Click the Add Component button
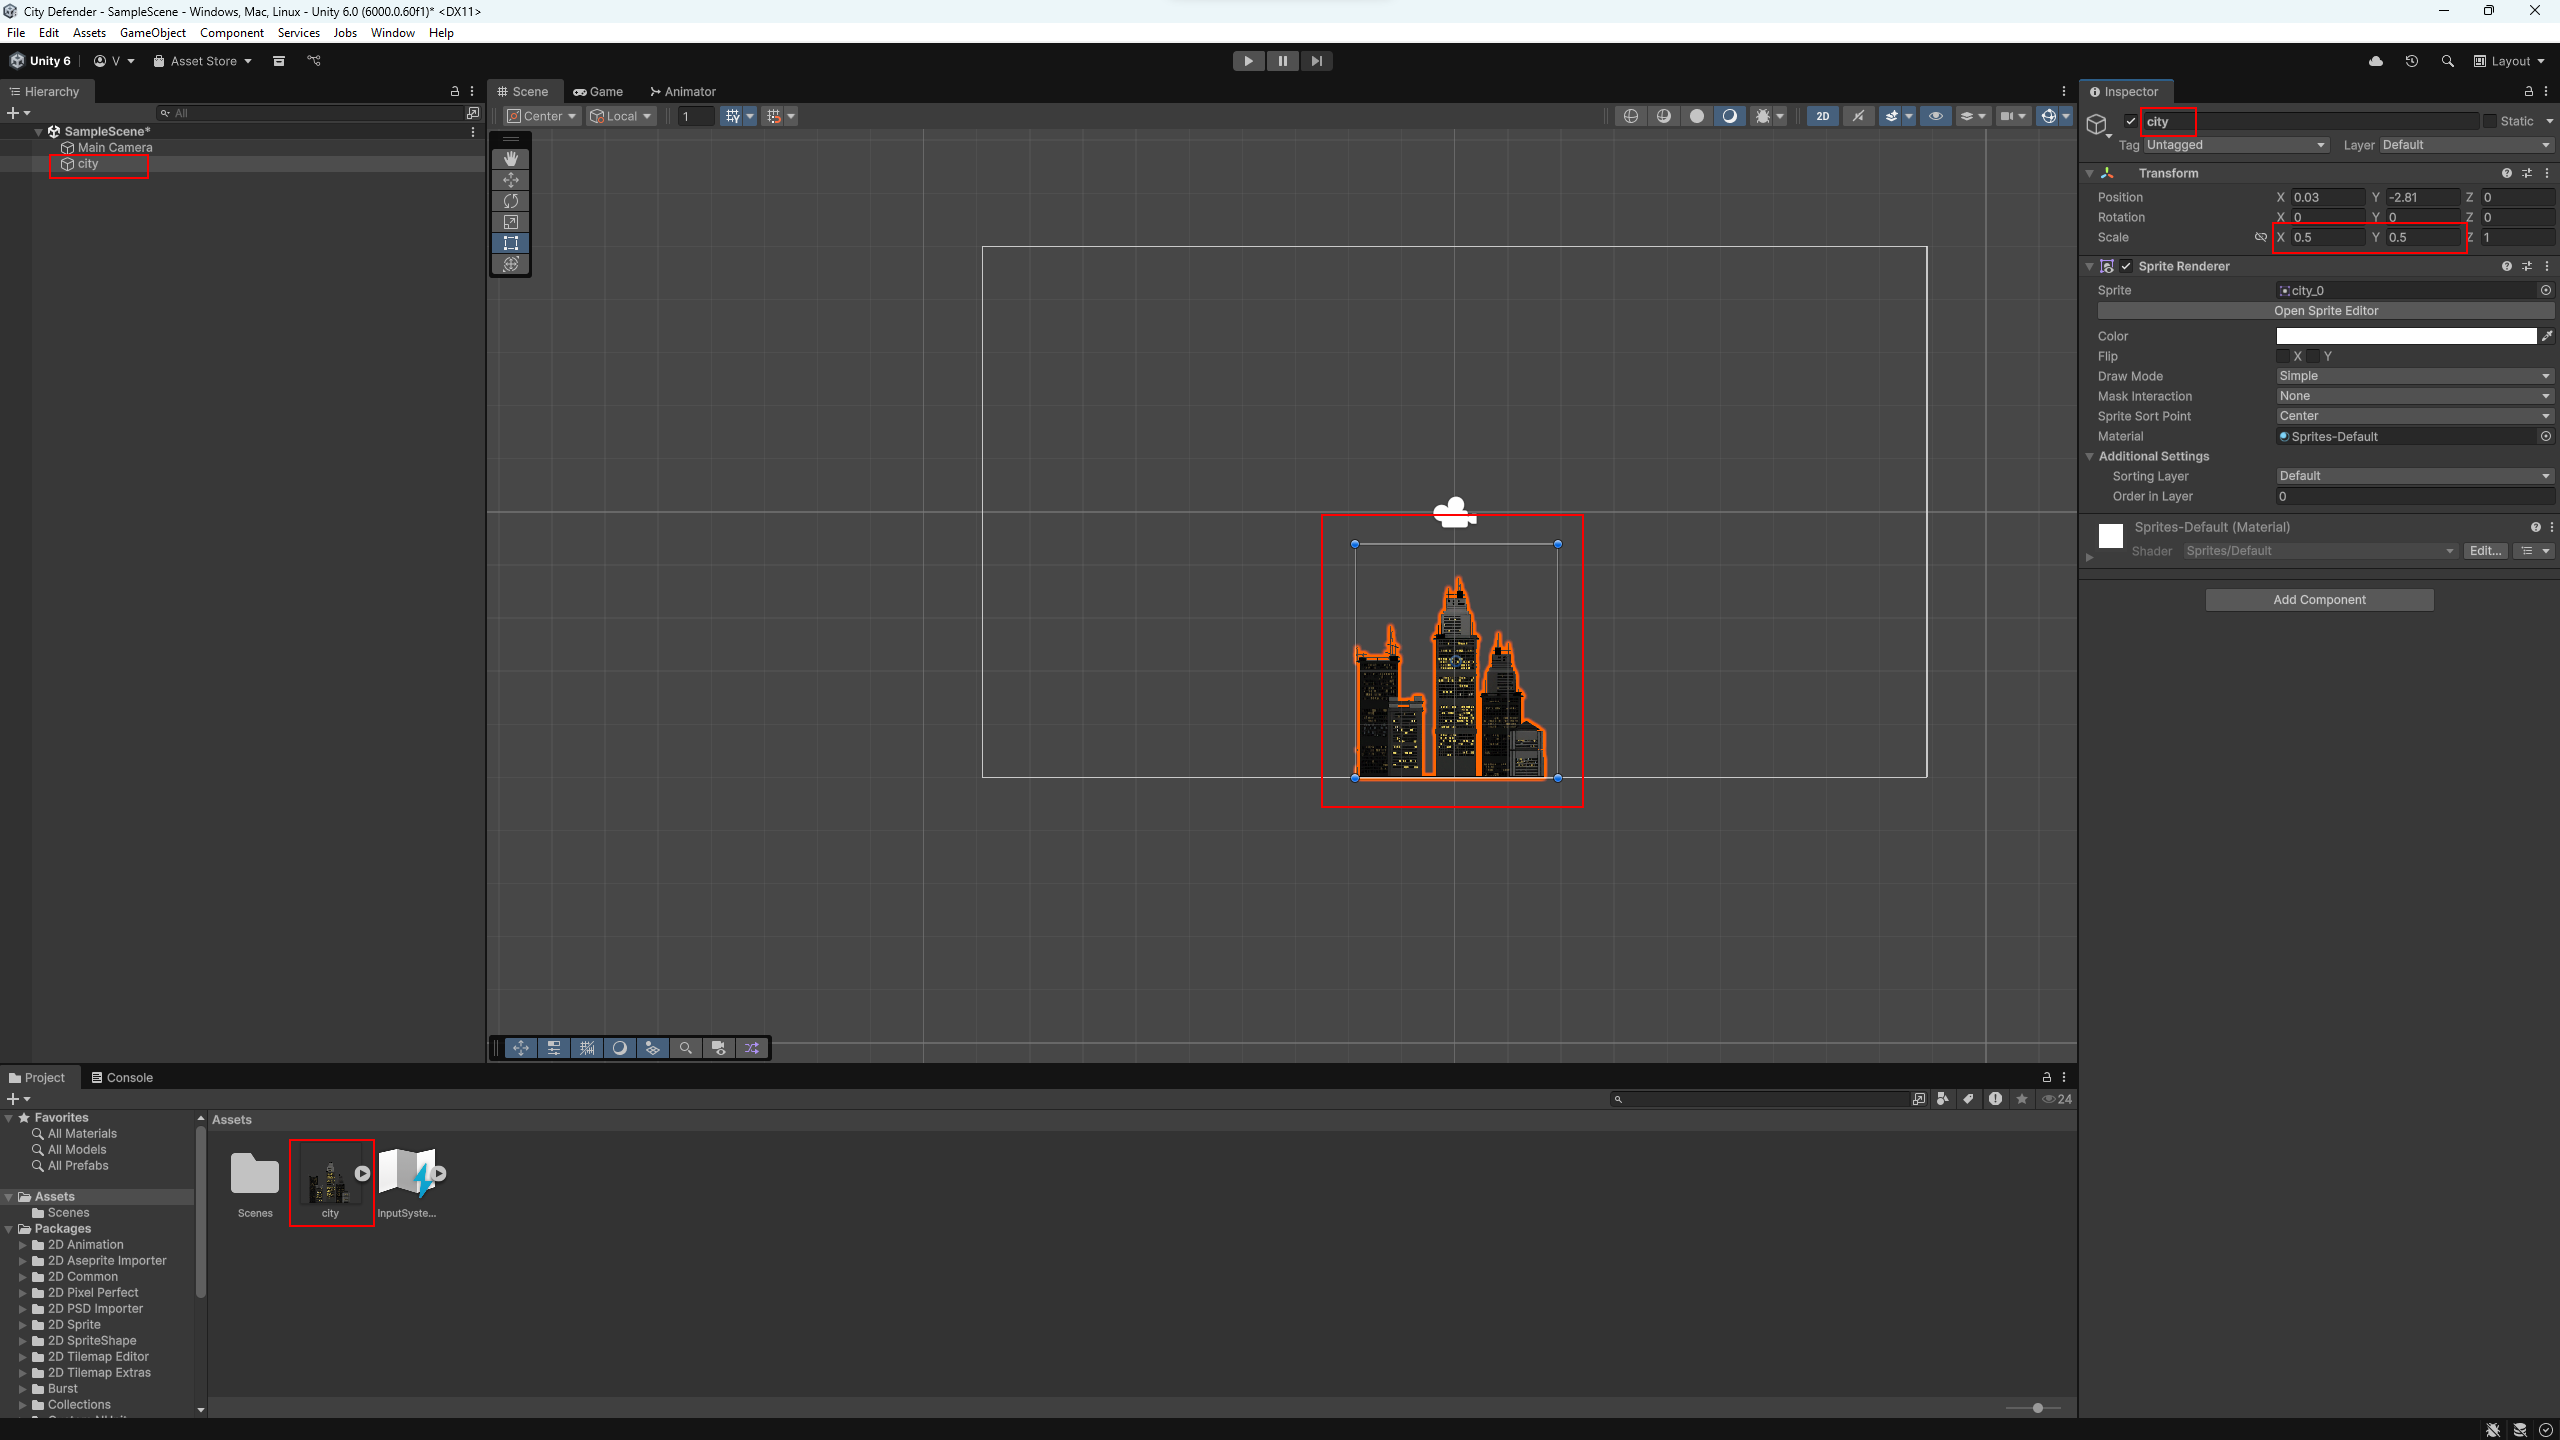Screen dimensions: 2560x1440 pos(2319,600)
